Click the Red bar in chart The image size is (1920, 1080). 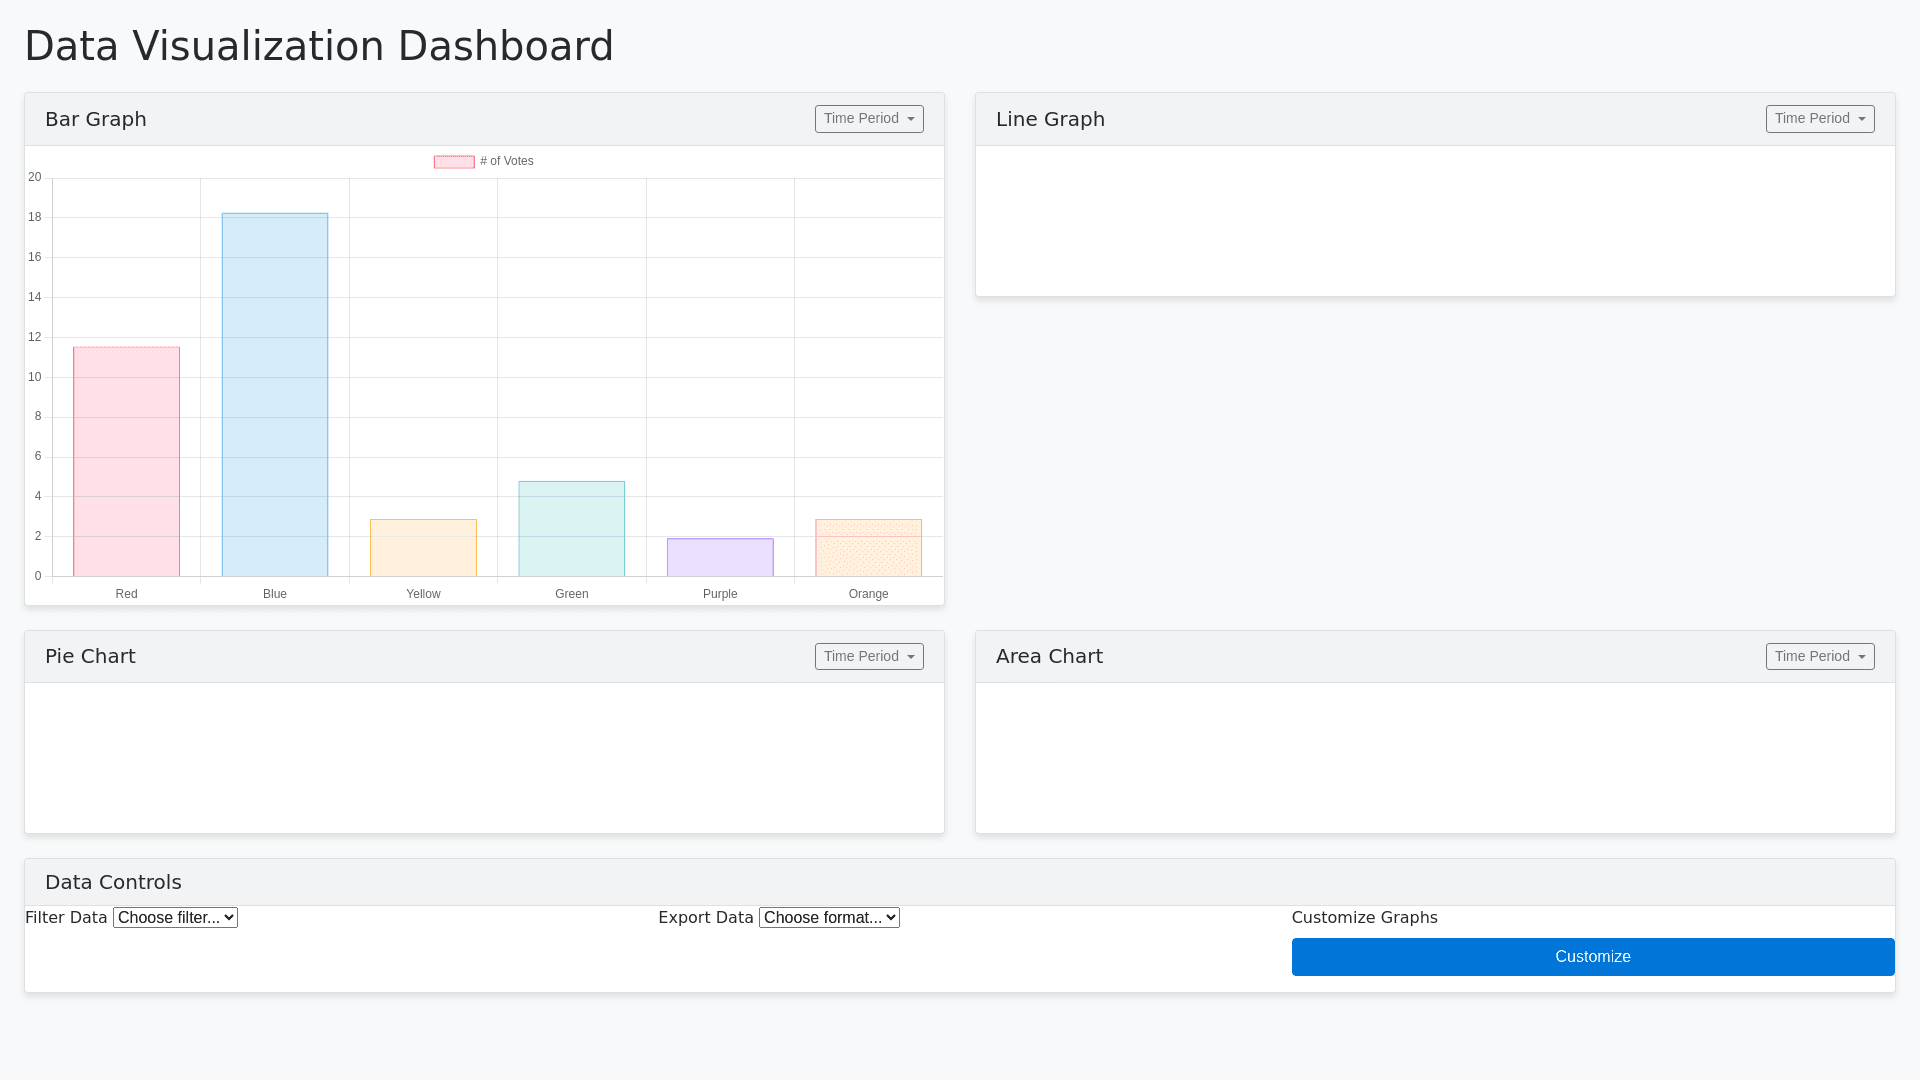126,462
